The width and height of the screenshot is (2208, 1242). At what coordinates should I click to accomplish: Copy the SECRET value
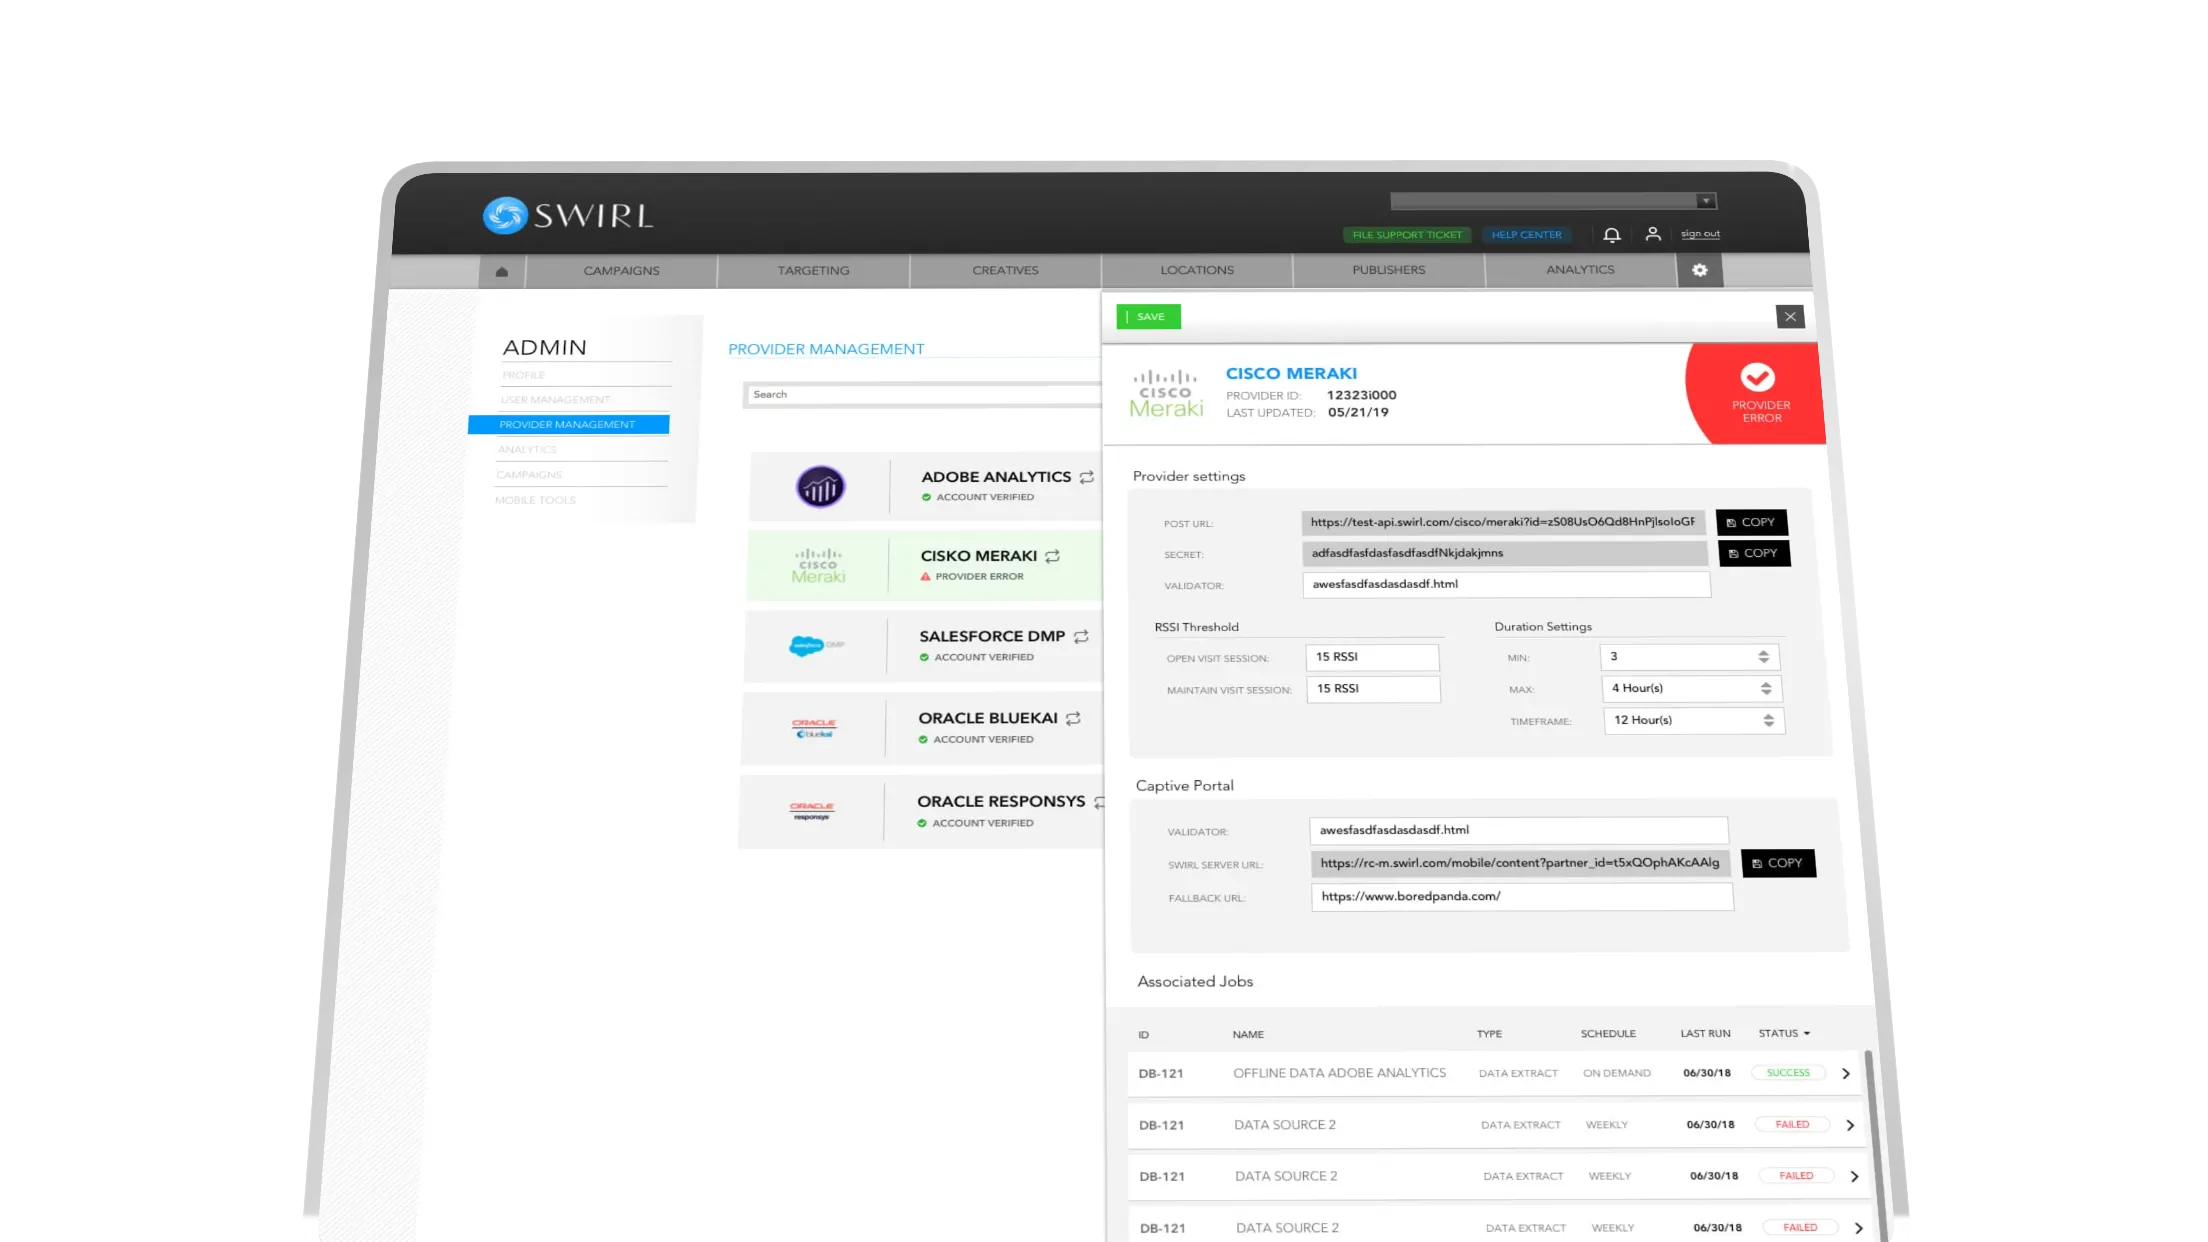(1754, 553)
